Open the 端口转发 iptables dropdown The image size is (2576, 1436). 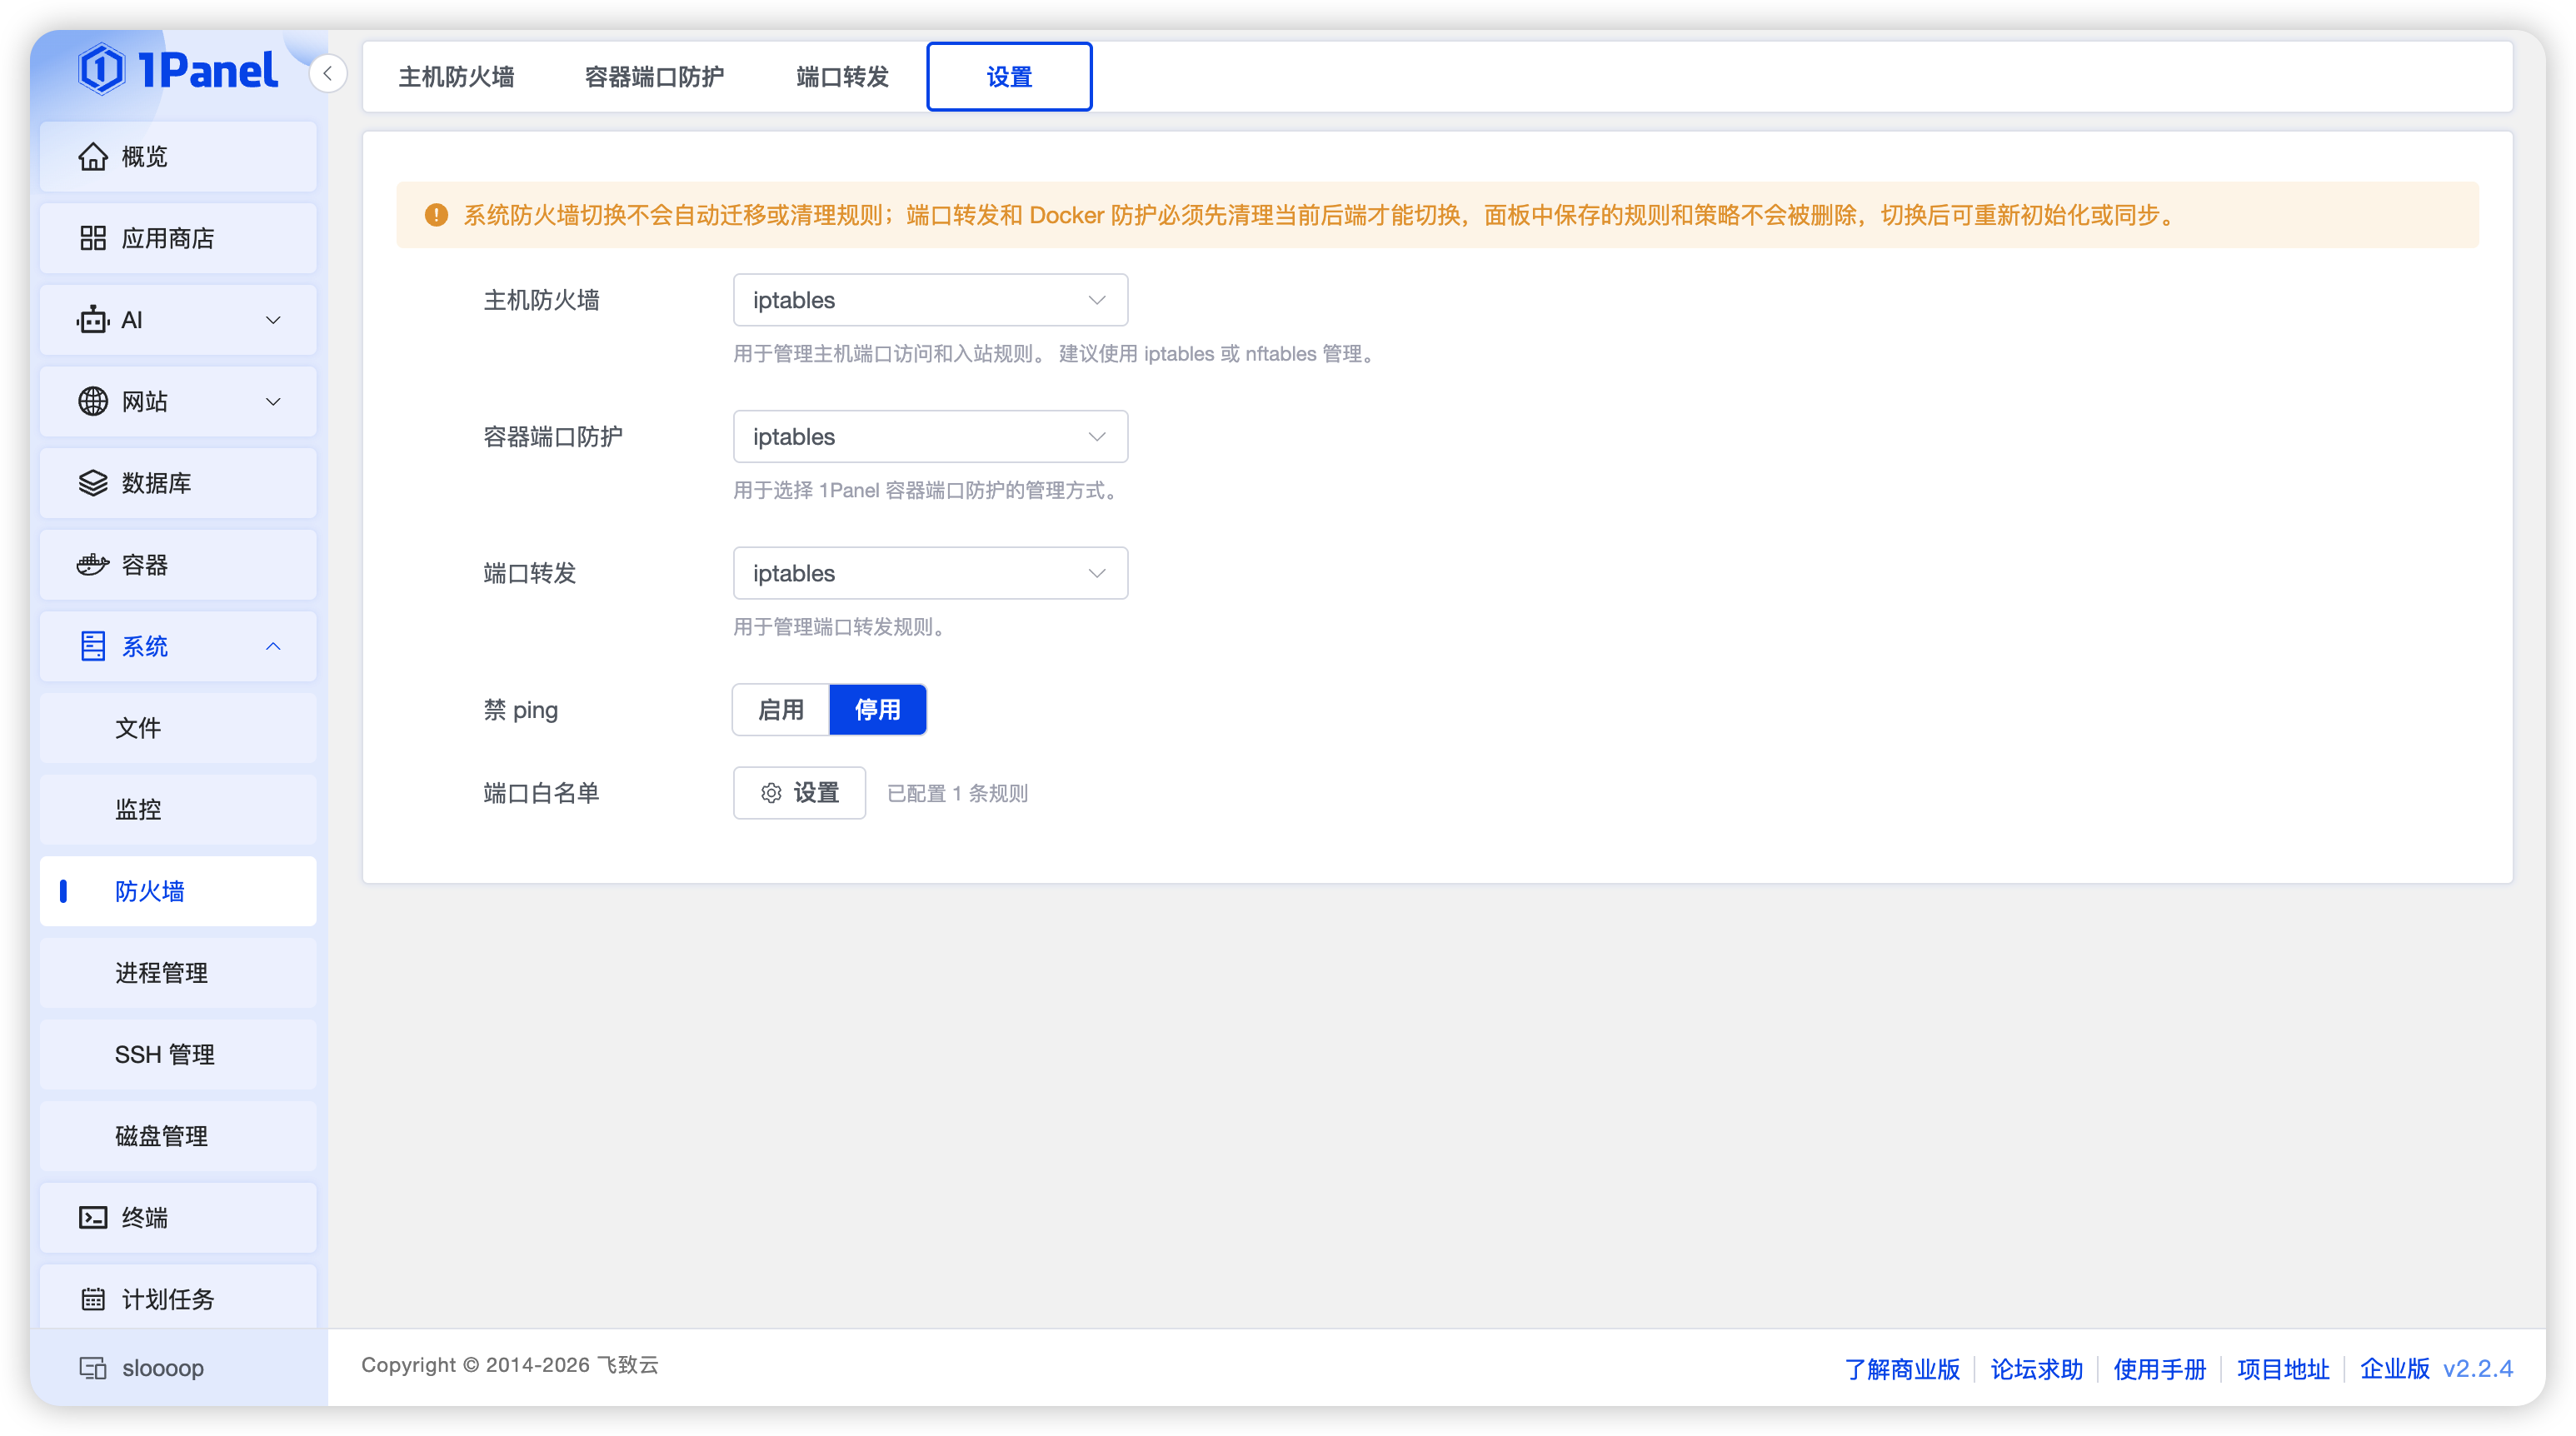click(930, 573)
